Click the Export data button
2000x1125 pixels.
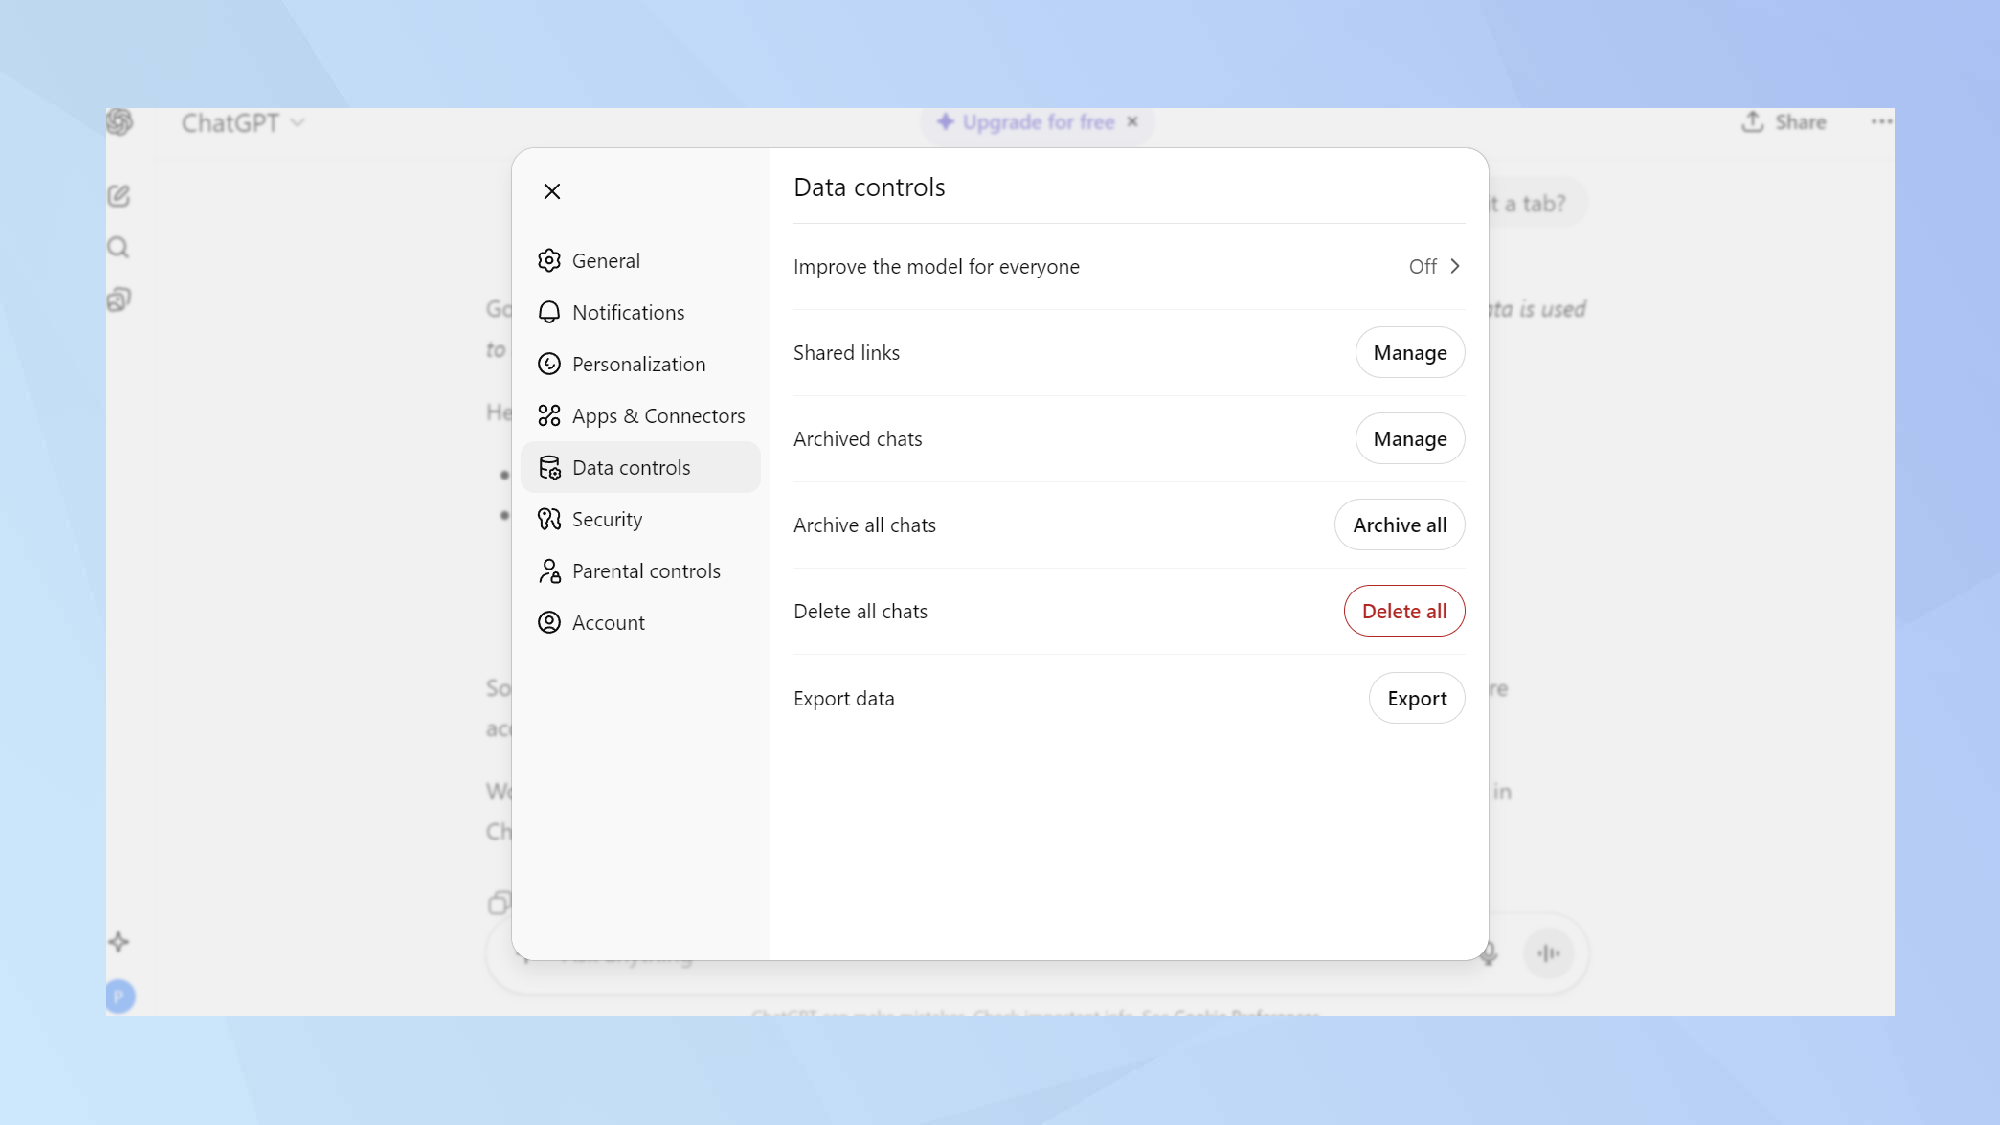click(1416, 698)
